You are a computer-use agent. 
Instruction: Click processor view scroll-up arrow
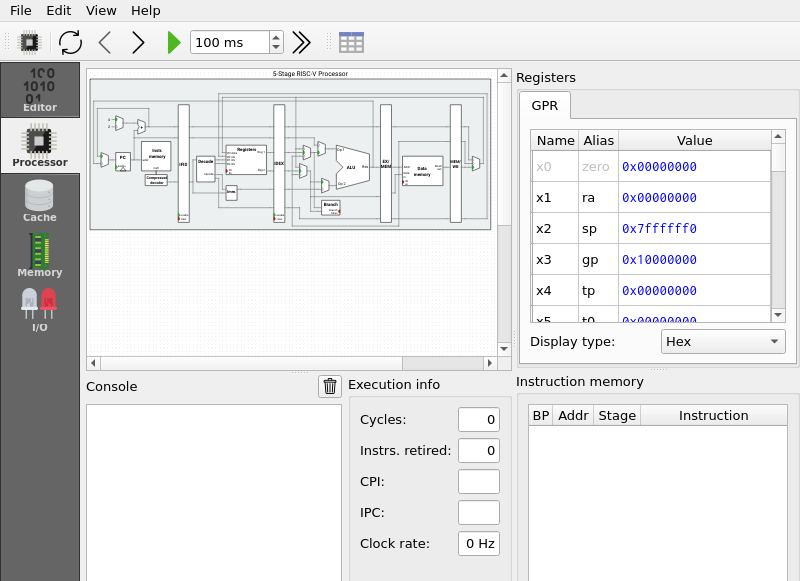tap(504, 75)
